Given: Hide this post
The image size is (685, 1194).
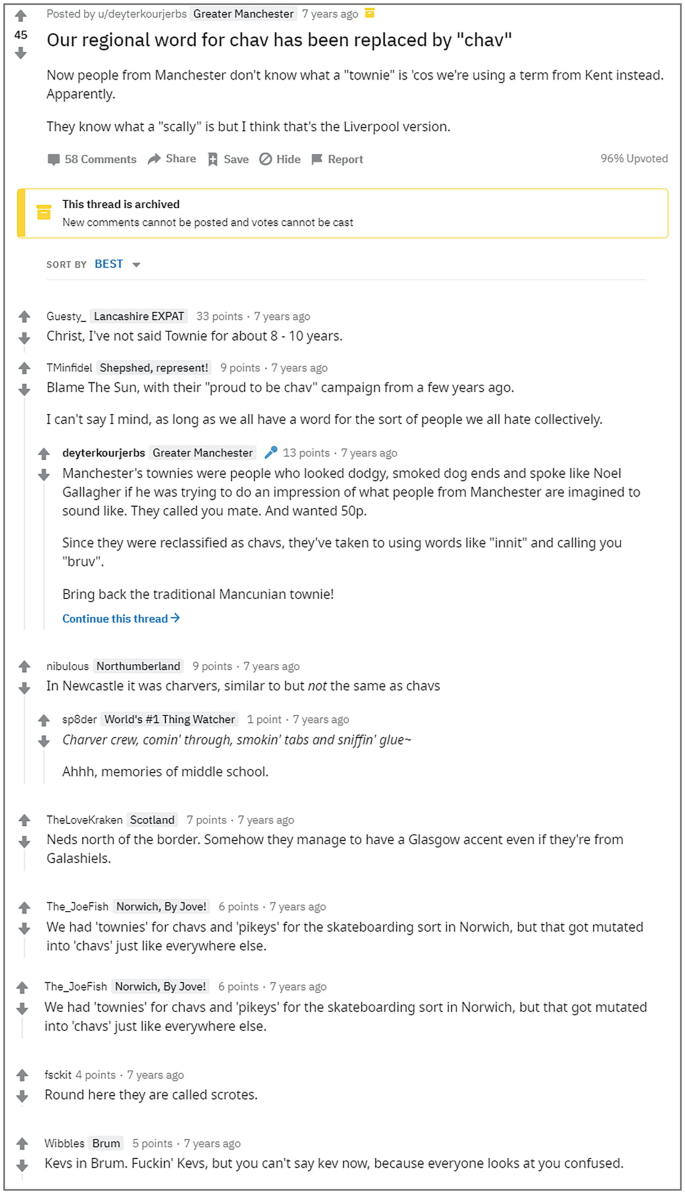Looking at the screenshot, I should (x=280, y=159).
